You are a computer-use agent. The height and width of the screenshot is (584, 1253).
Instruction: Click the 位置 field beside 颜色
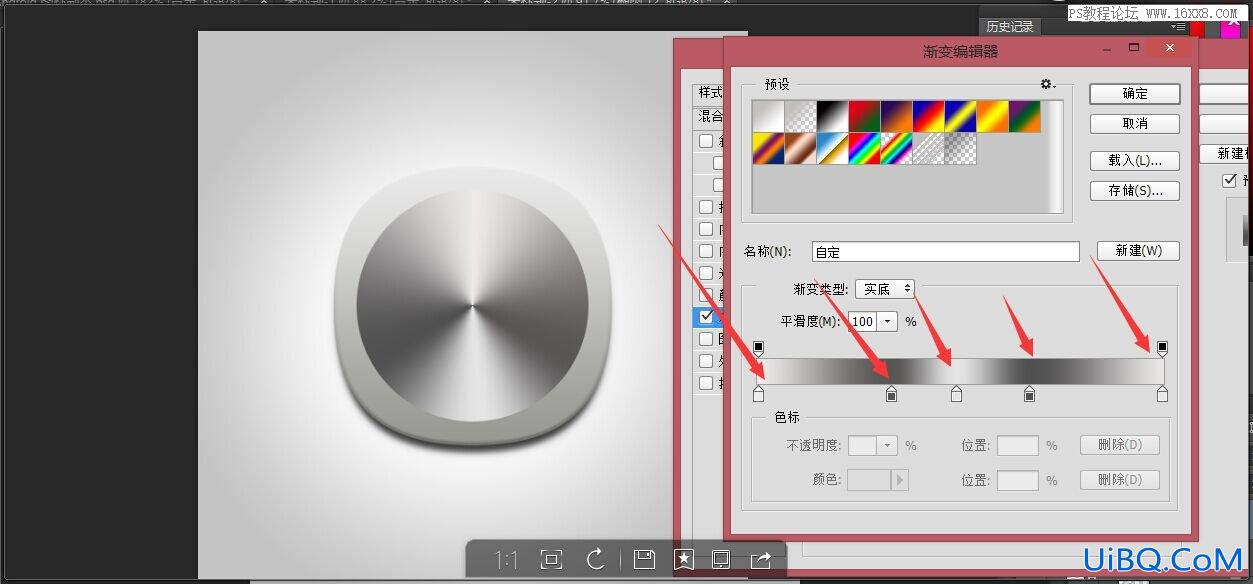[1018, 480]
